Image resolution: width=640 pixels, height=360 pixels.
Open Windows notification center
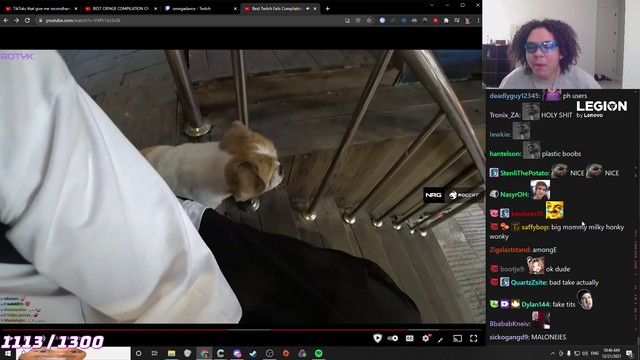tap(629, 353)
